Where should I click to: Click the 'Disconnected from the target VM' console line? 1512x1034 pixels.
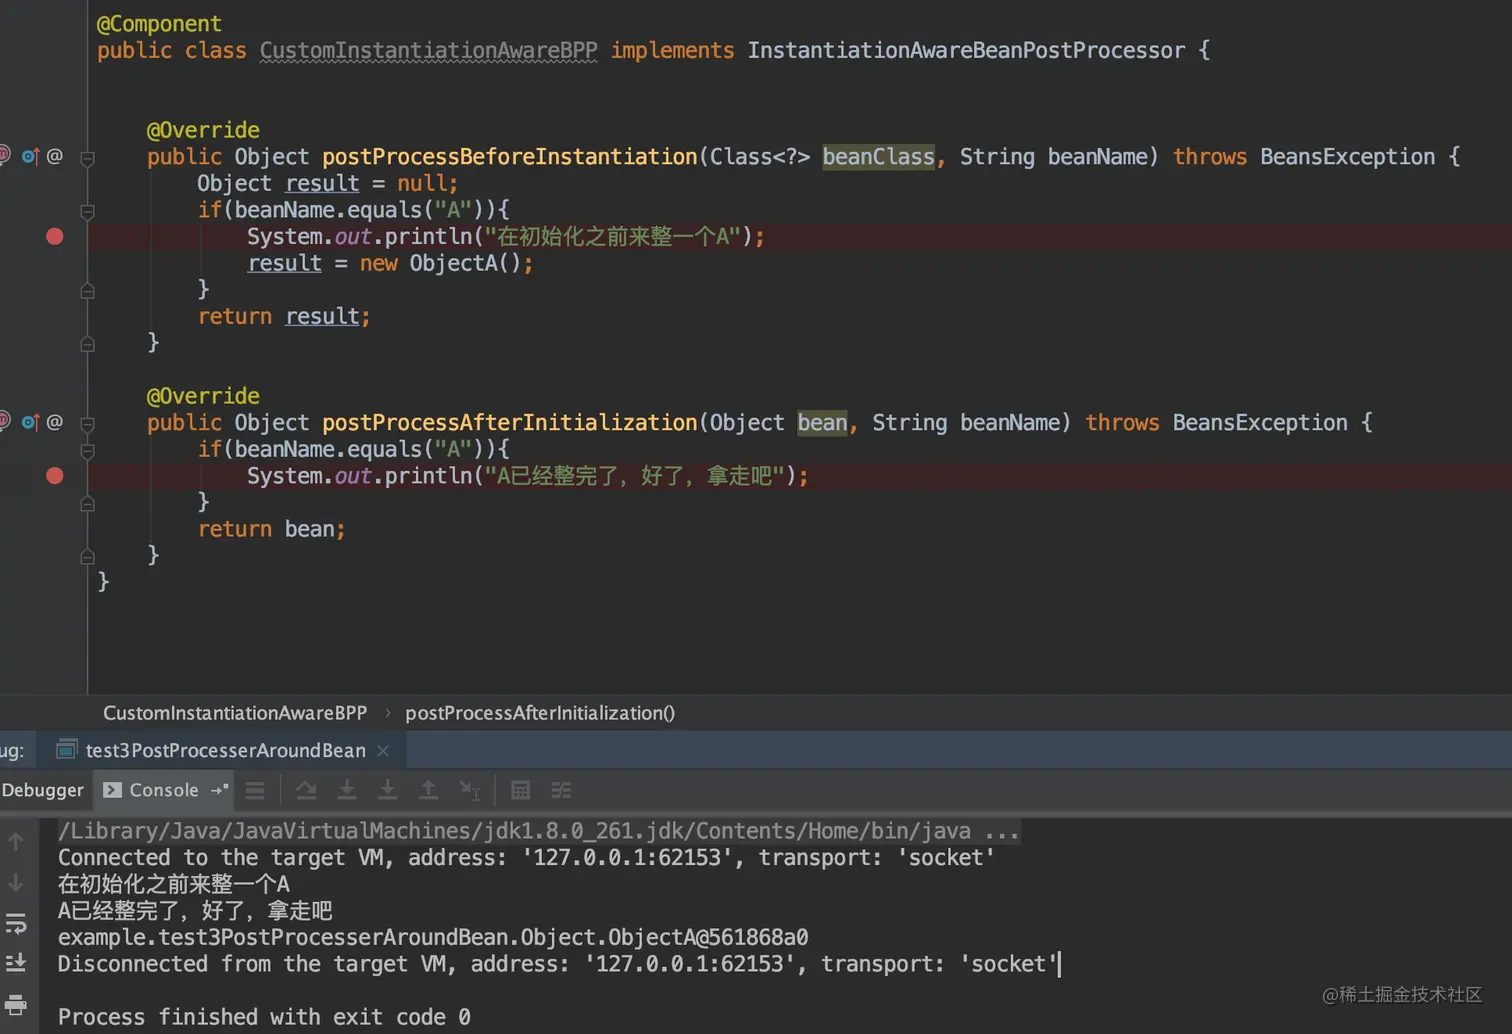click(558, 964)
